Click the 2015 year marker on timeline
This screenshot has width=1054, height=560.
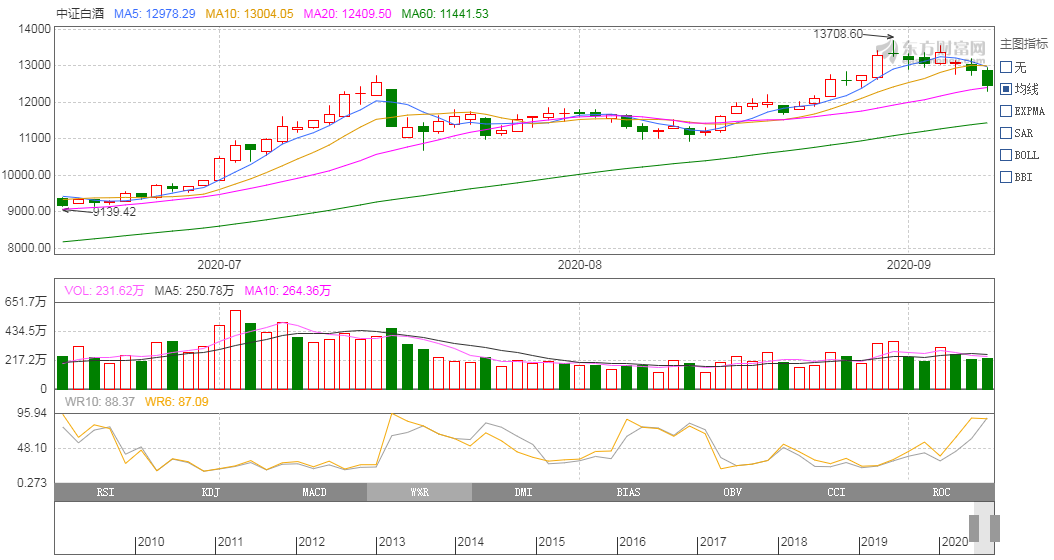pyautogui.click(x=552, y=542)
